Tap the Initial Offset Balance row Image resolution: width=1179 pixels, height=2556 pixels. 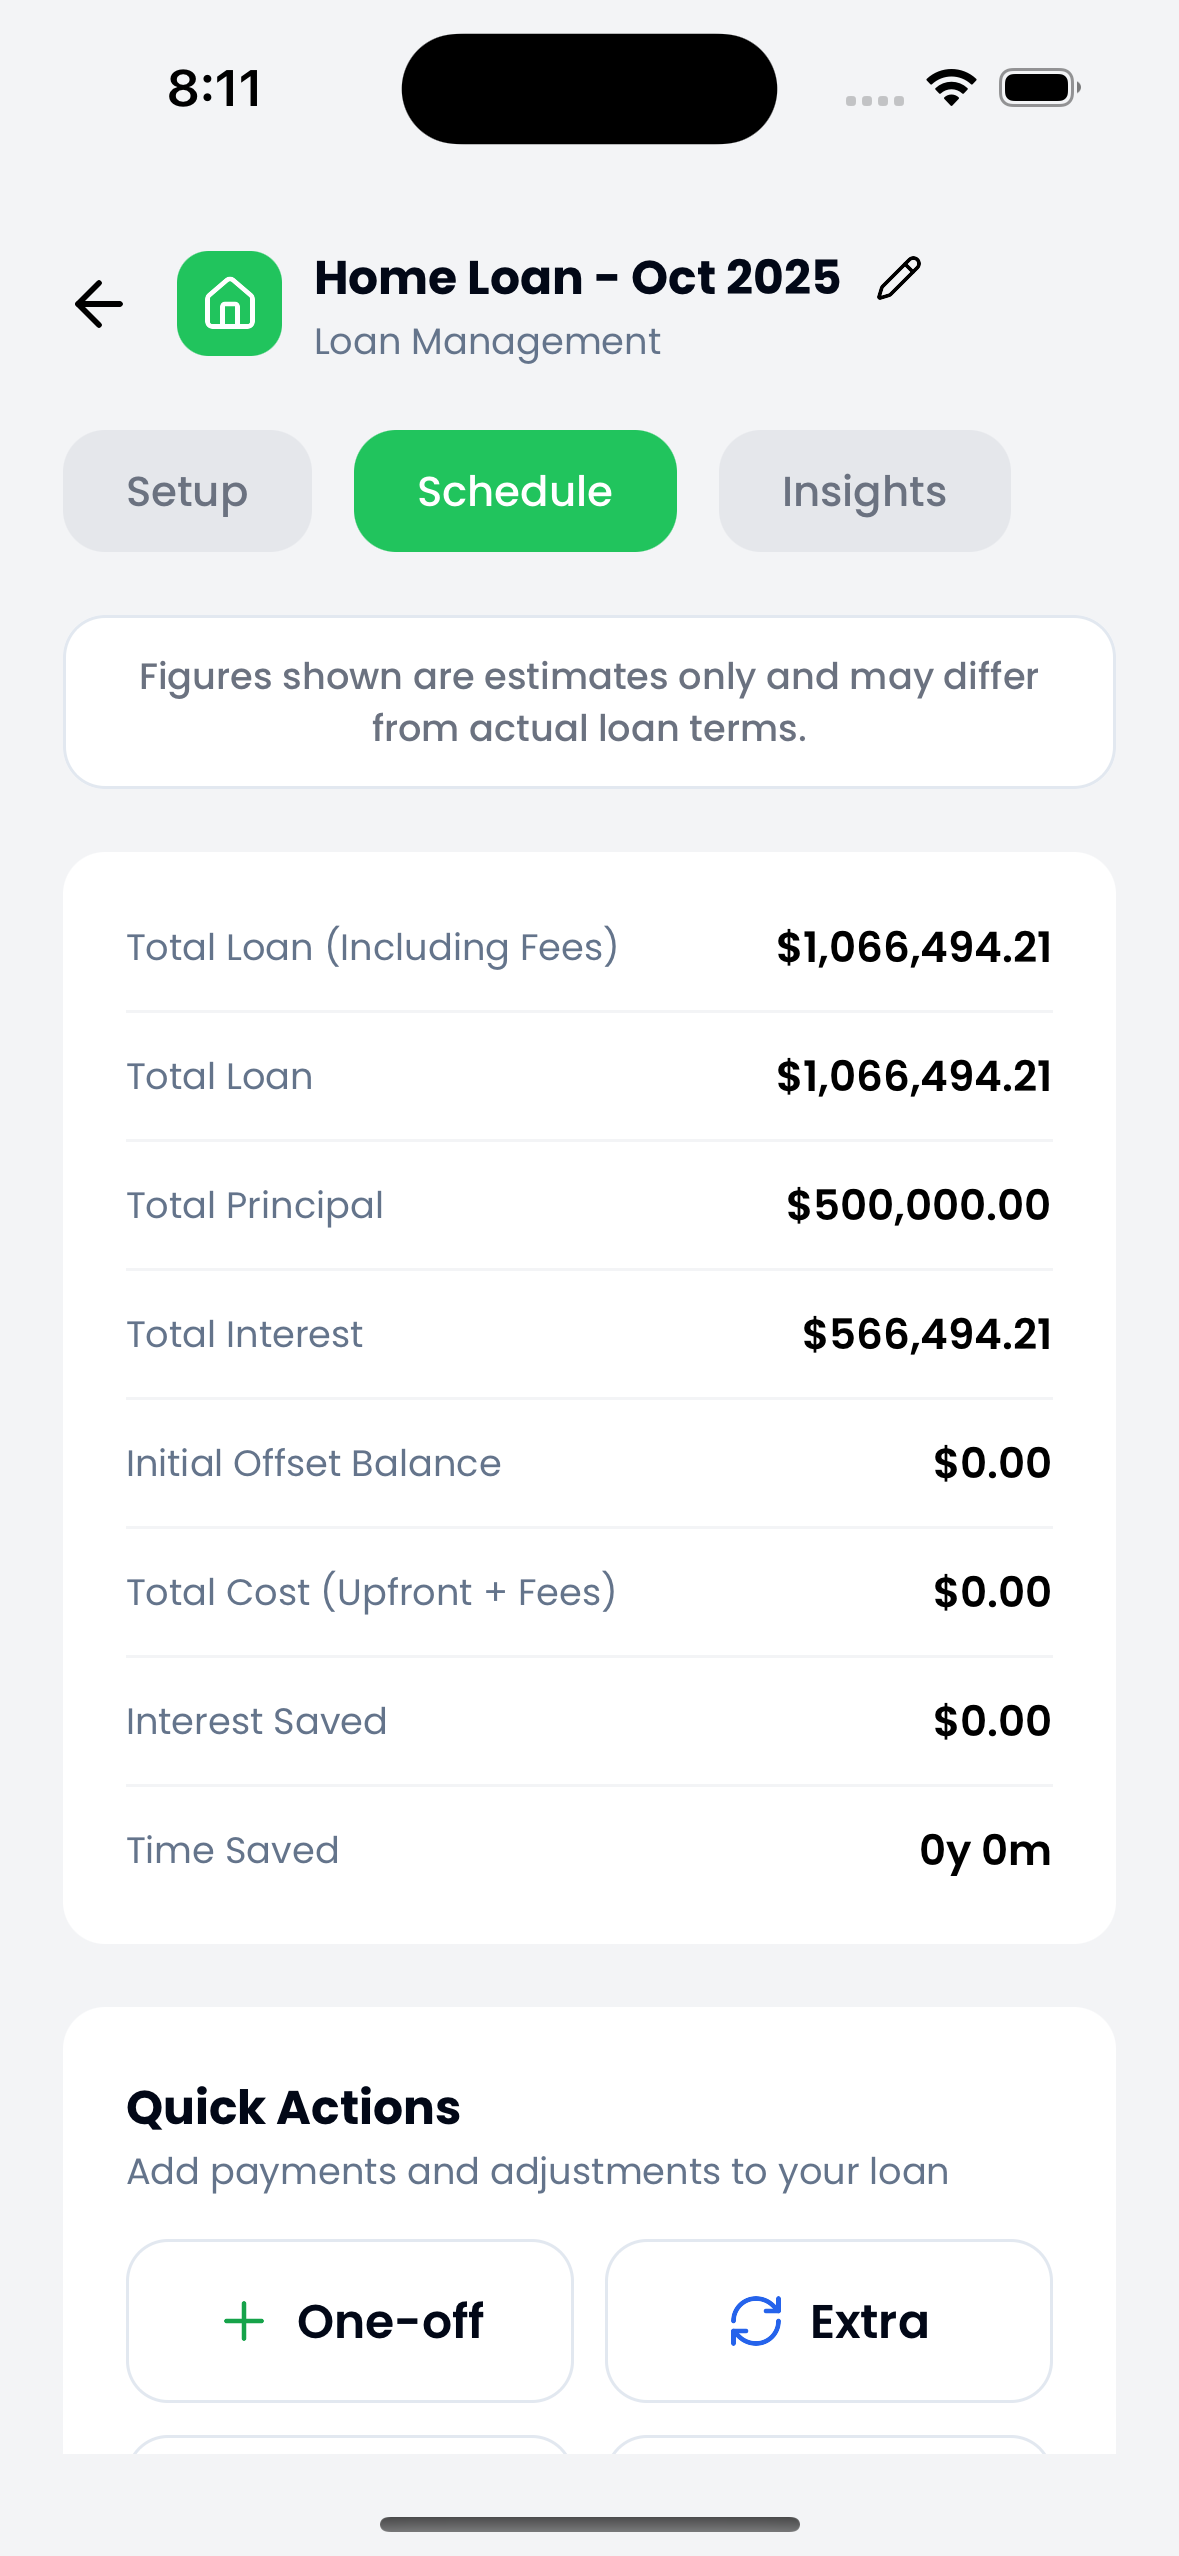[x=589, y=1463]
